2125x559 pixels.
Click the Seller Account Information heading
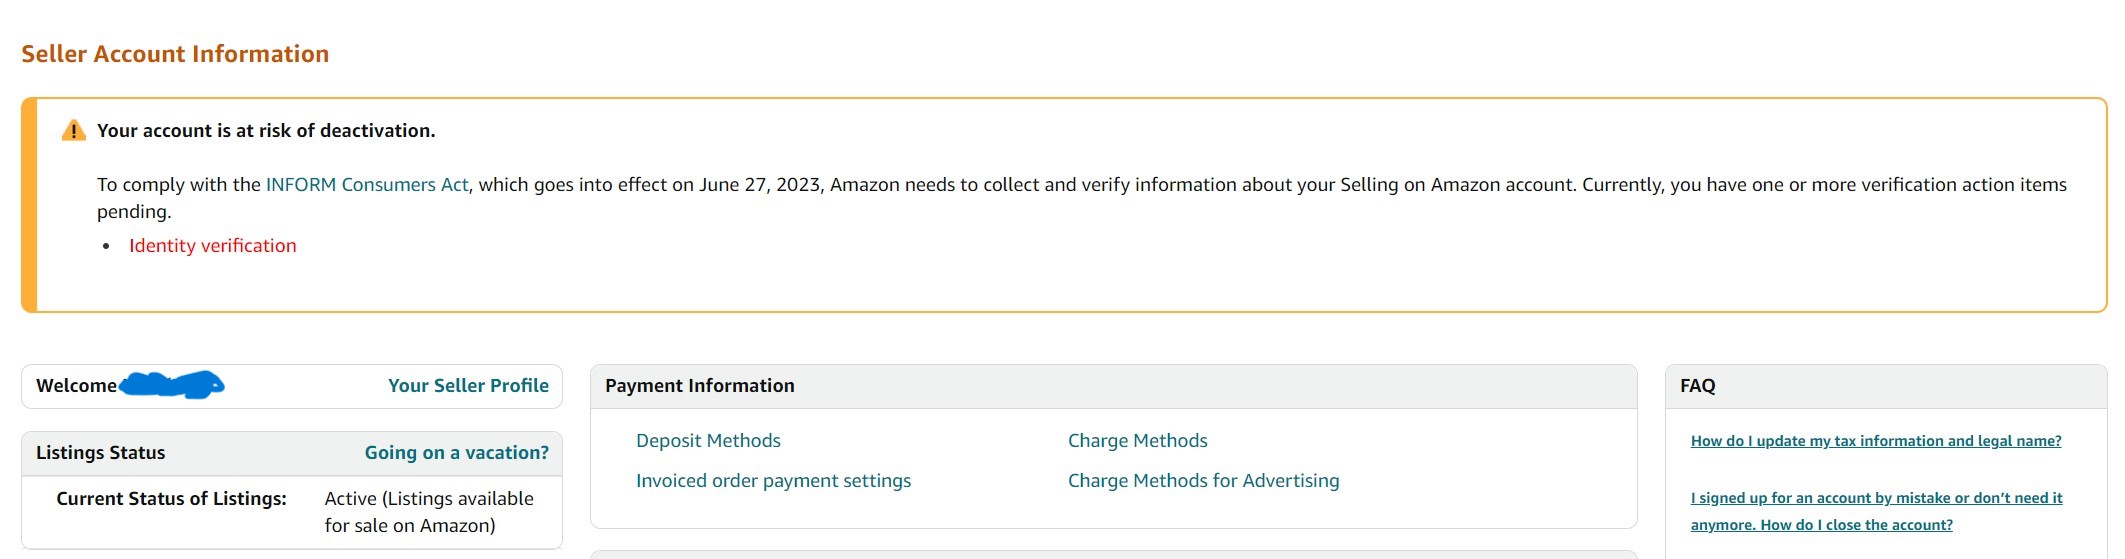pos(175,54)
